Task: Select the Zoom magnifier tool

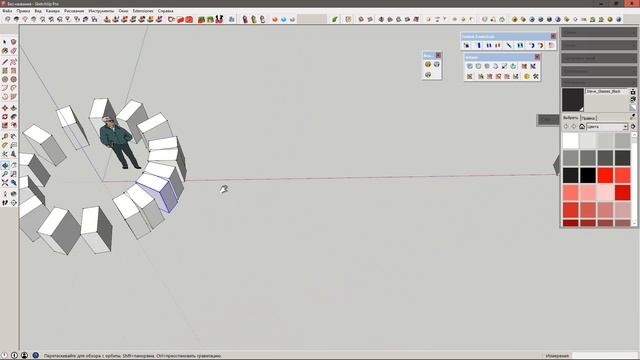Action: point(4,174)
